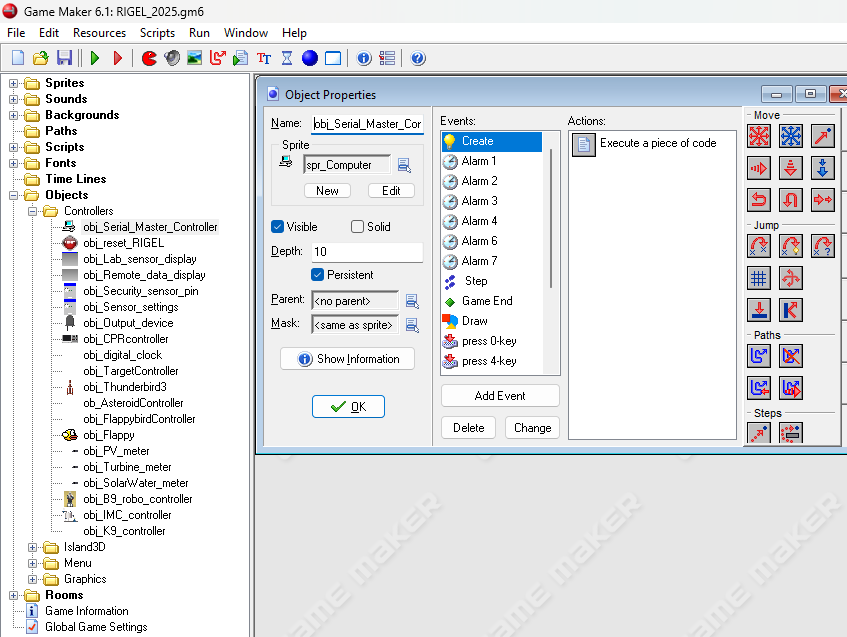This screenshot has height=637, width=847.
Task: Uncheck the Visible checkbox
Action: click(279, 227)
